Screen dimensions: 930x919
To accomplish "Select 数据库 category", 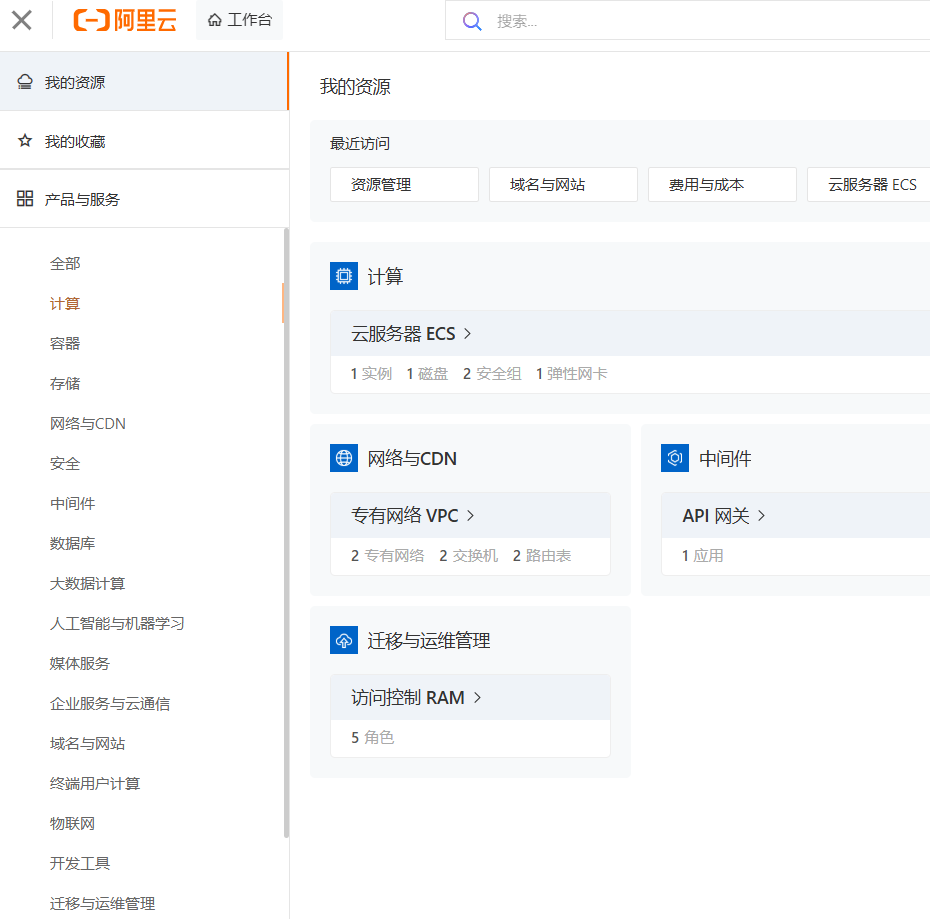I will 72,543.
